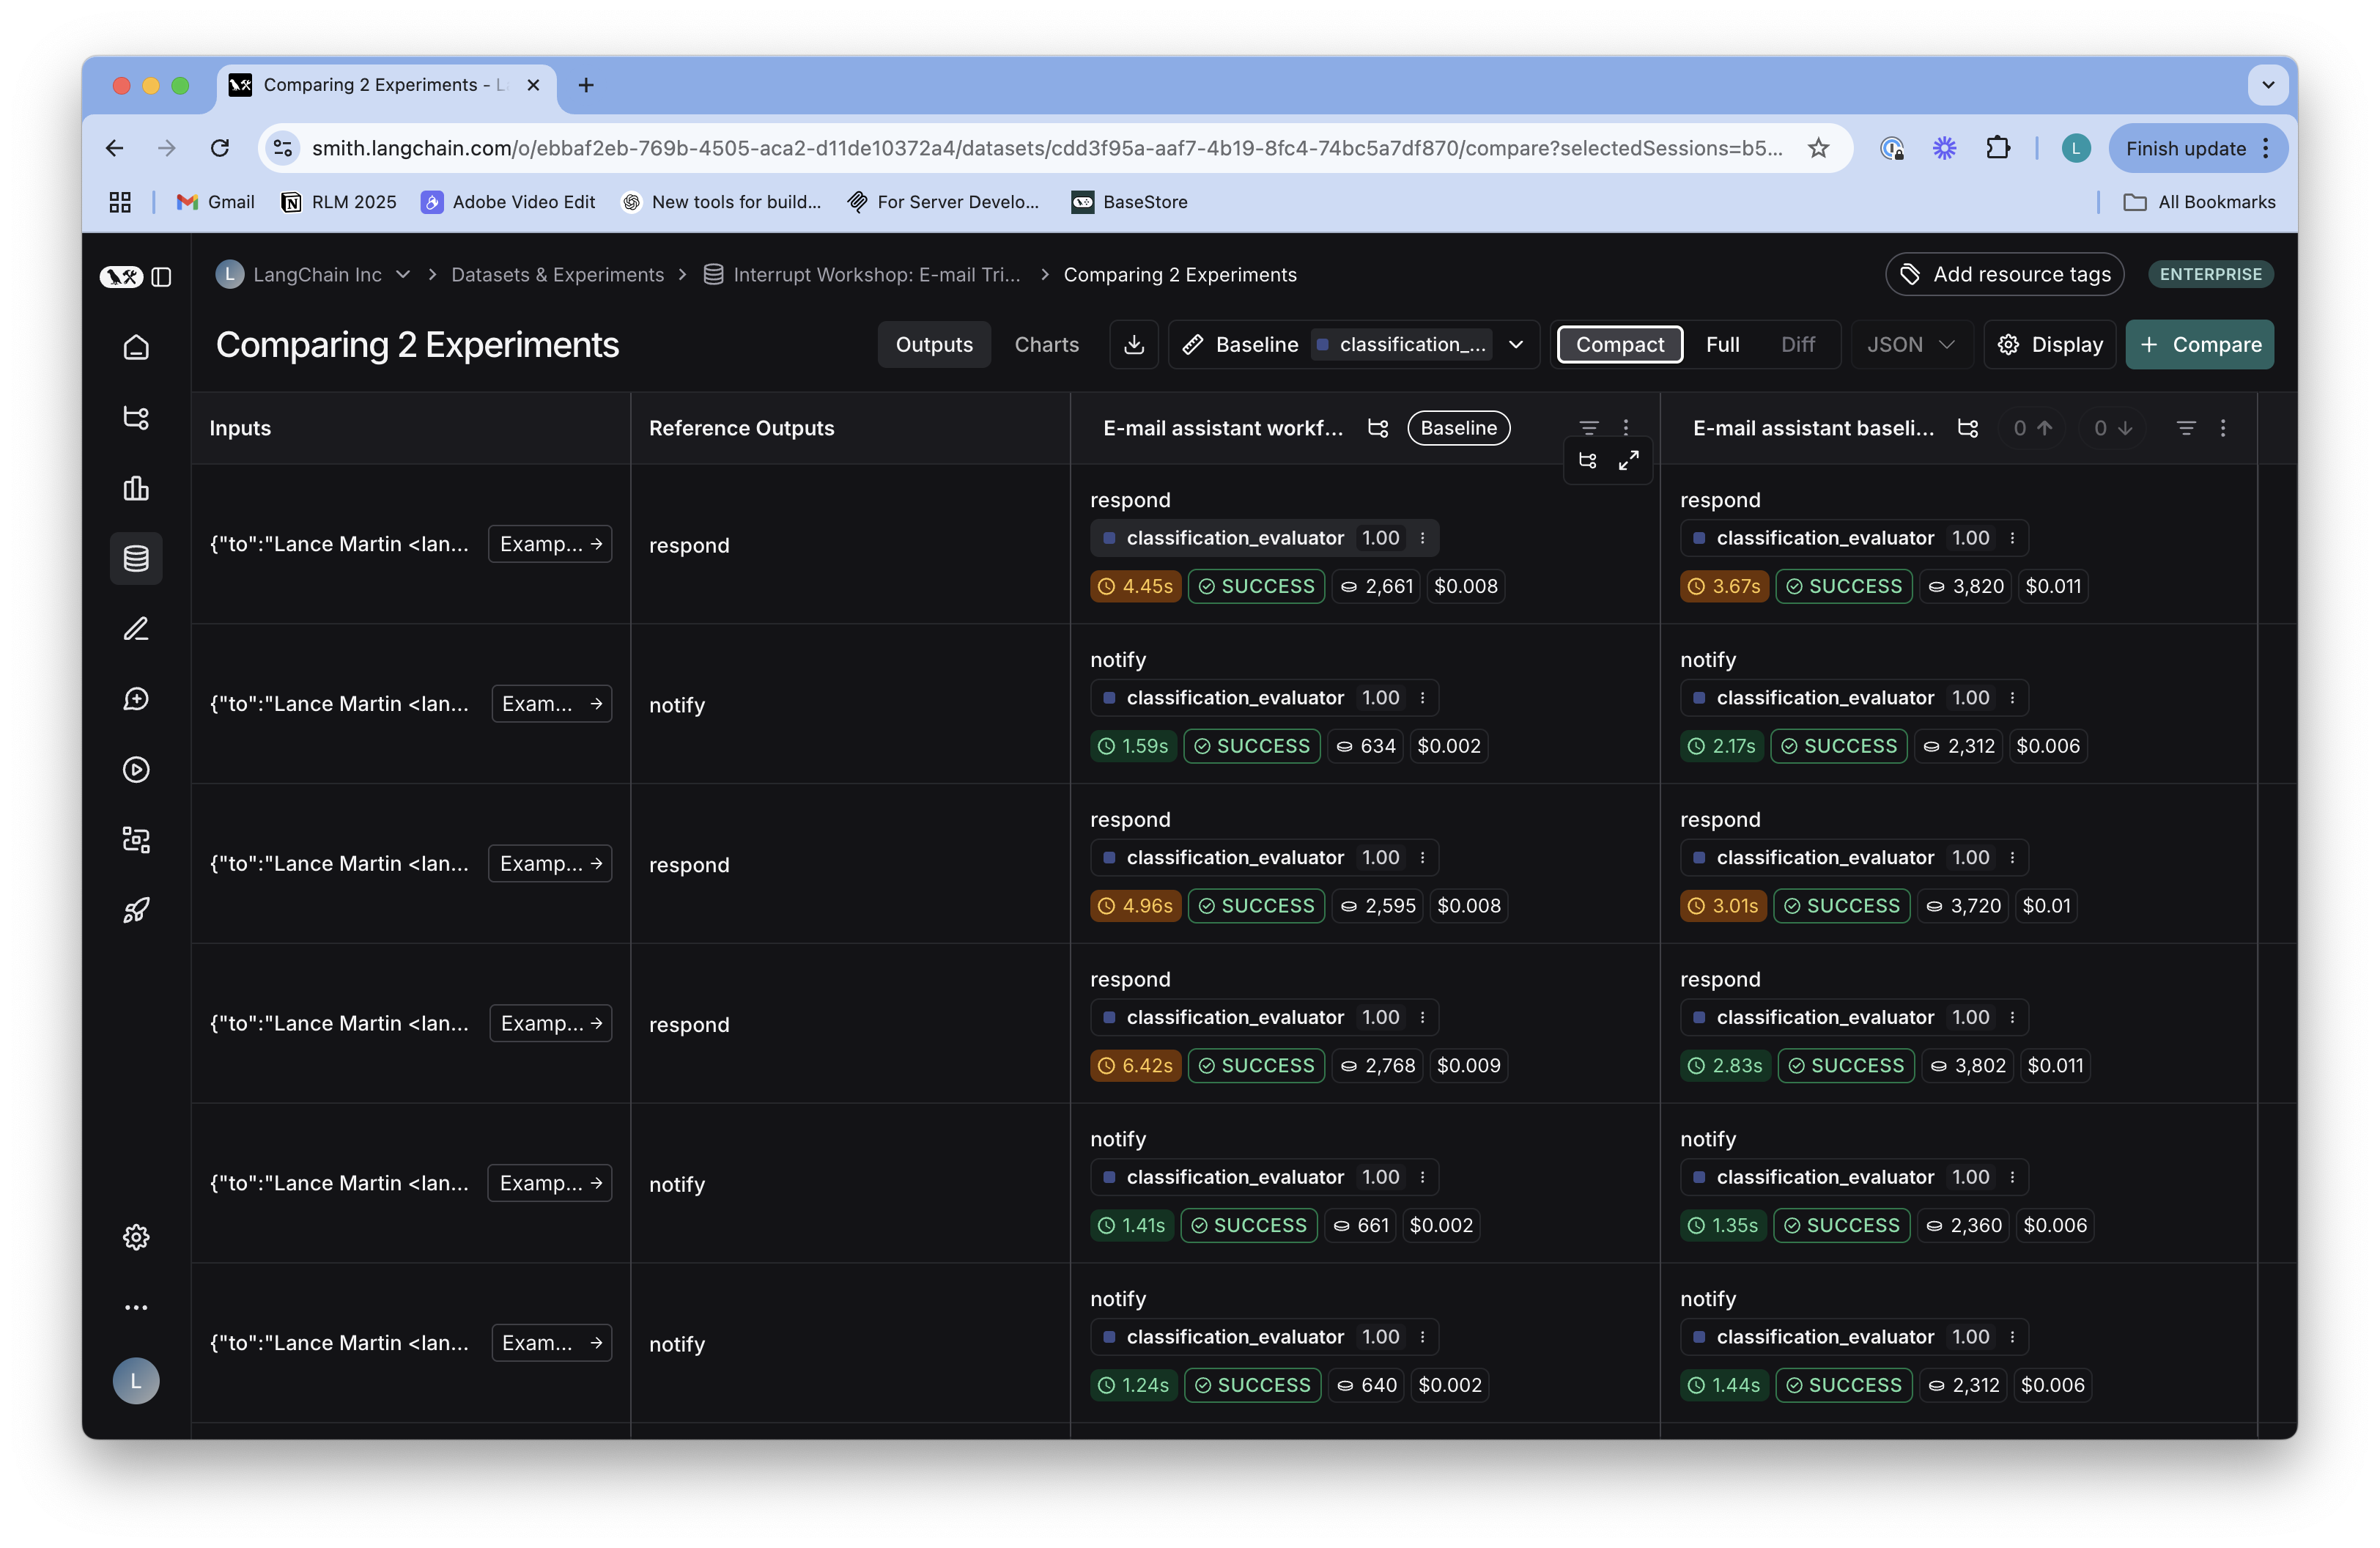Switch to the Charts tab

tap(1046, 344)
